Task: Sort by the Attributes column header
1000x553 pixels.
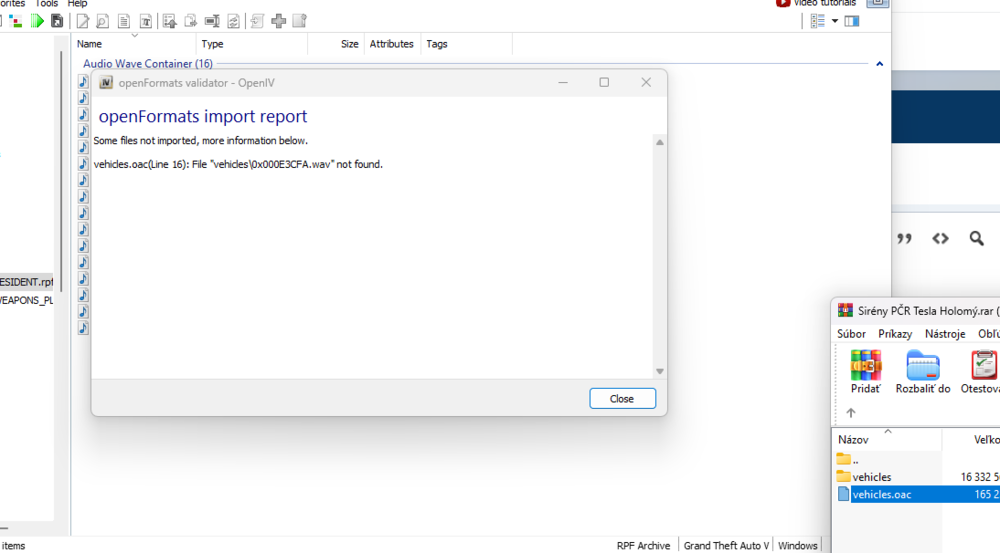Action: coord(392,44)
